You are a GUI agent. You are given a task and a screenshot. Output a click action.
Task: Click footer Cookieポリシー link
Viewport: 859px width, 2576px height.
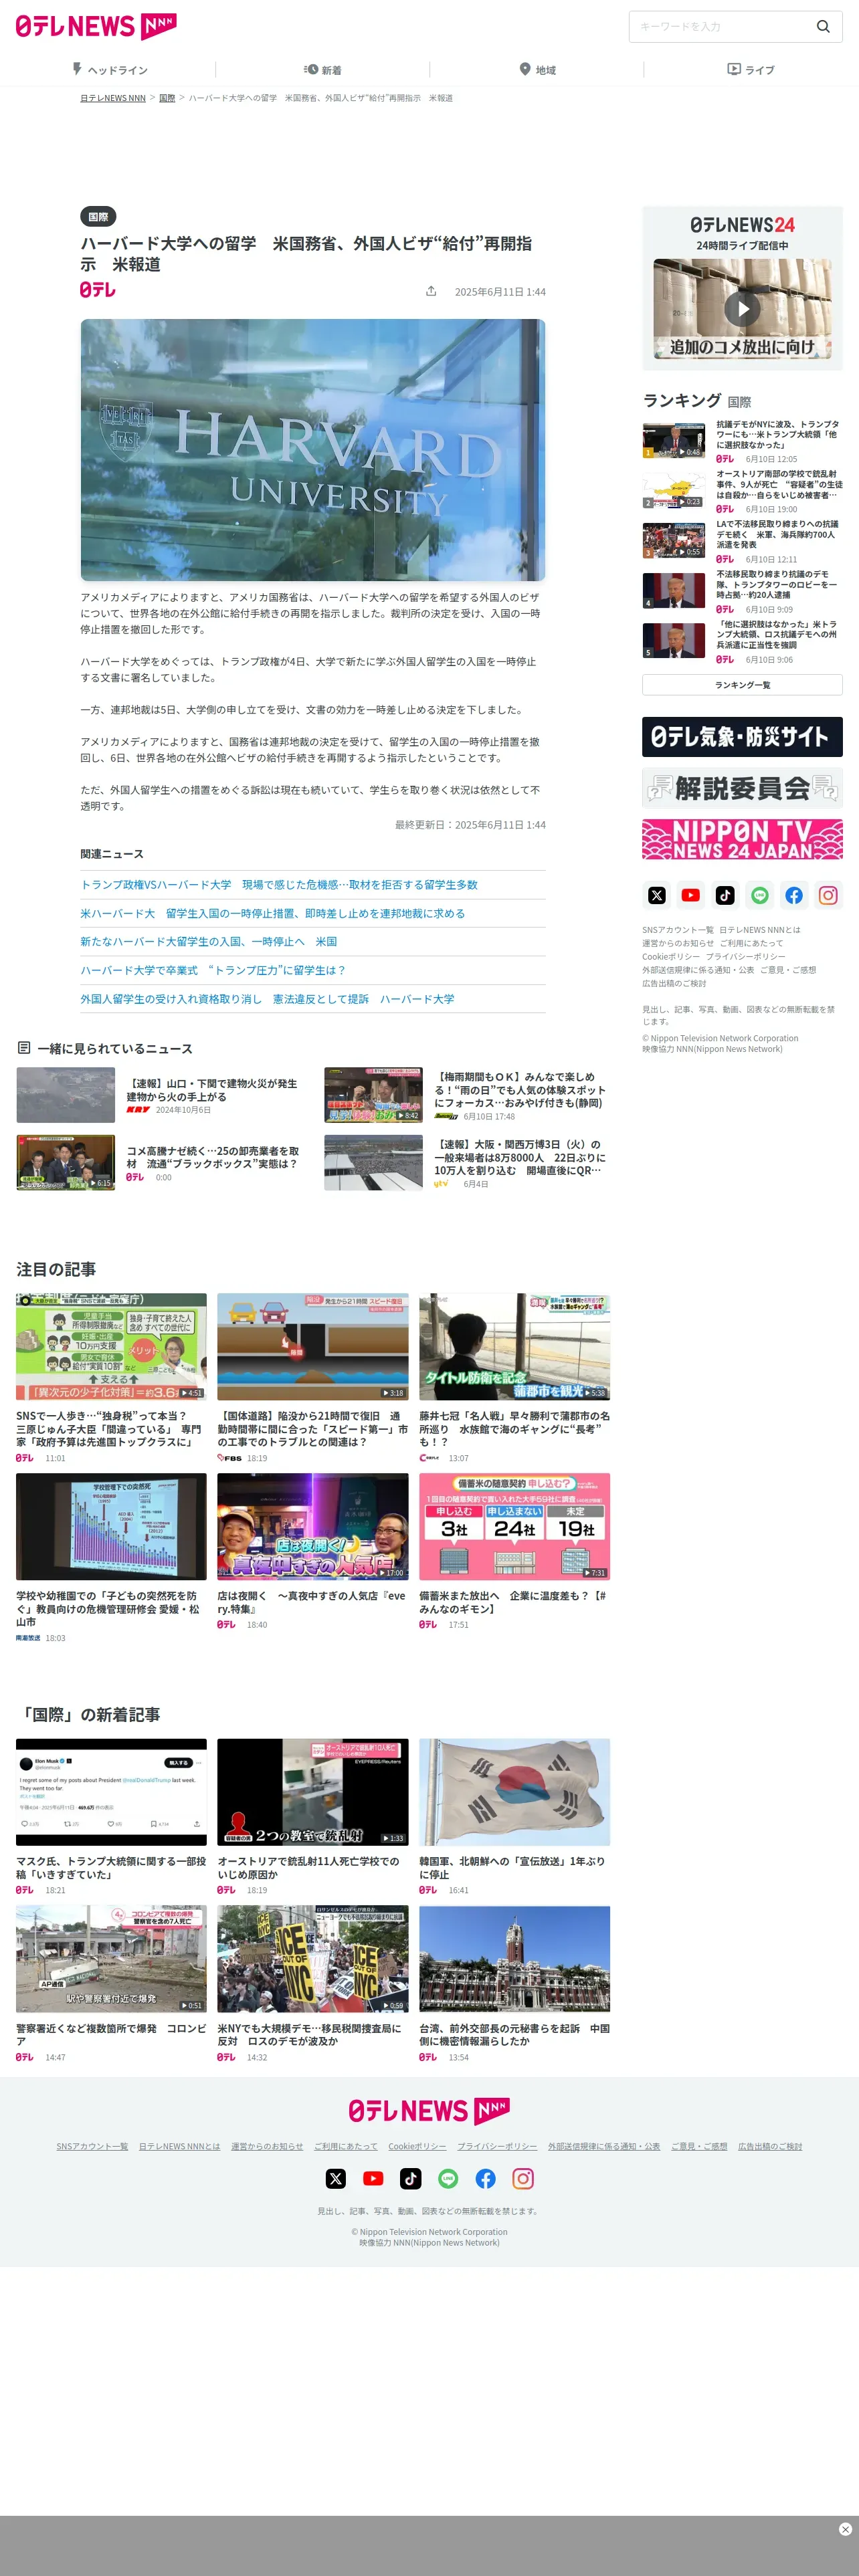tap(417, 2146)
